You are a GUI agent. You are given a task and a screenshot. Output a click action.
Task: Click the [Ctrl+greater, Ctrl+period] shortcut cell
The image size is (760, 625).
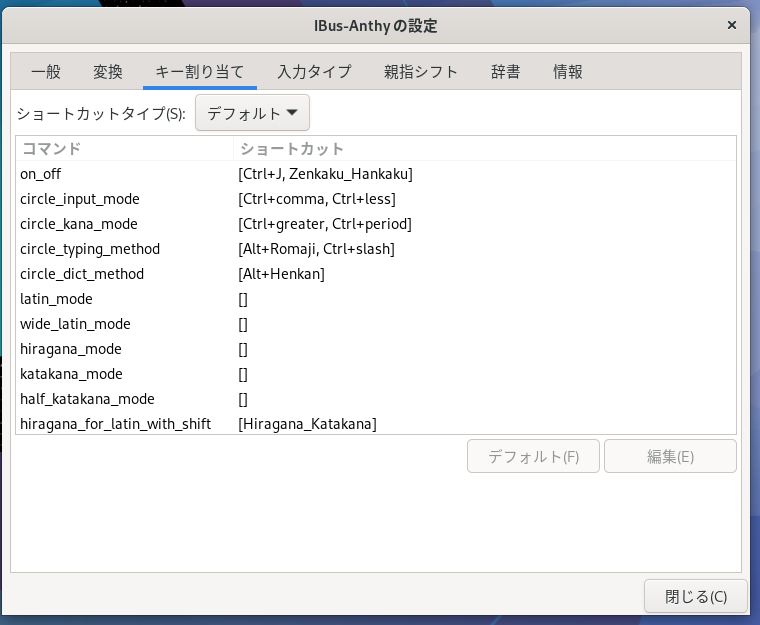325,224
